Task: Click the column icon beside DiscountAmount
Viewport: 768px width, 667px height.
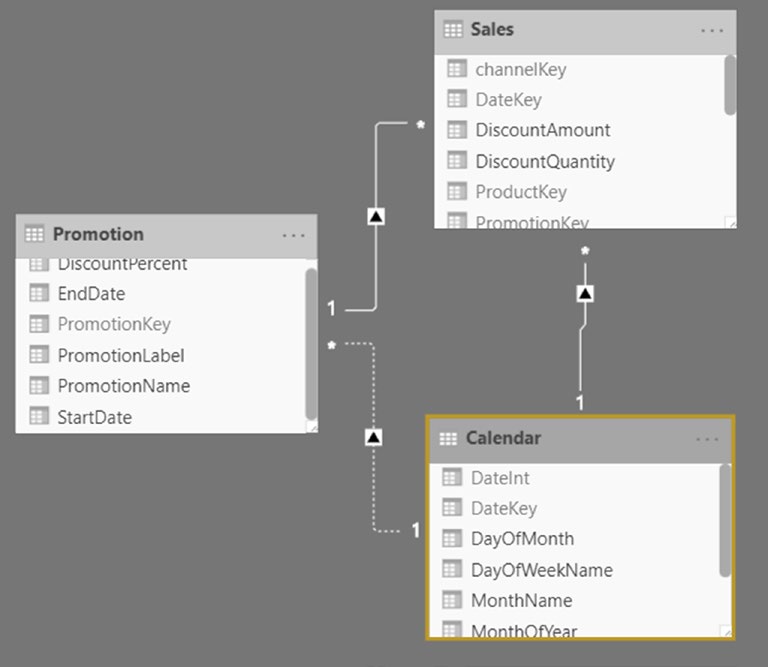Action: 456,130
